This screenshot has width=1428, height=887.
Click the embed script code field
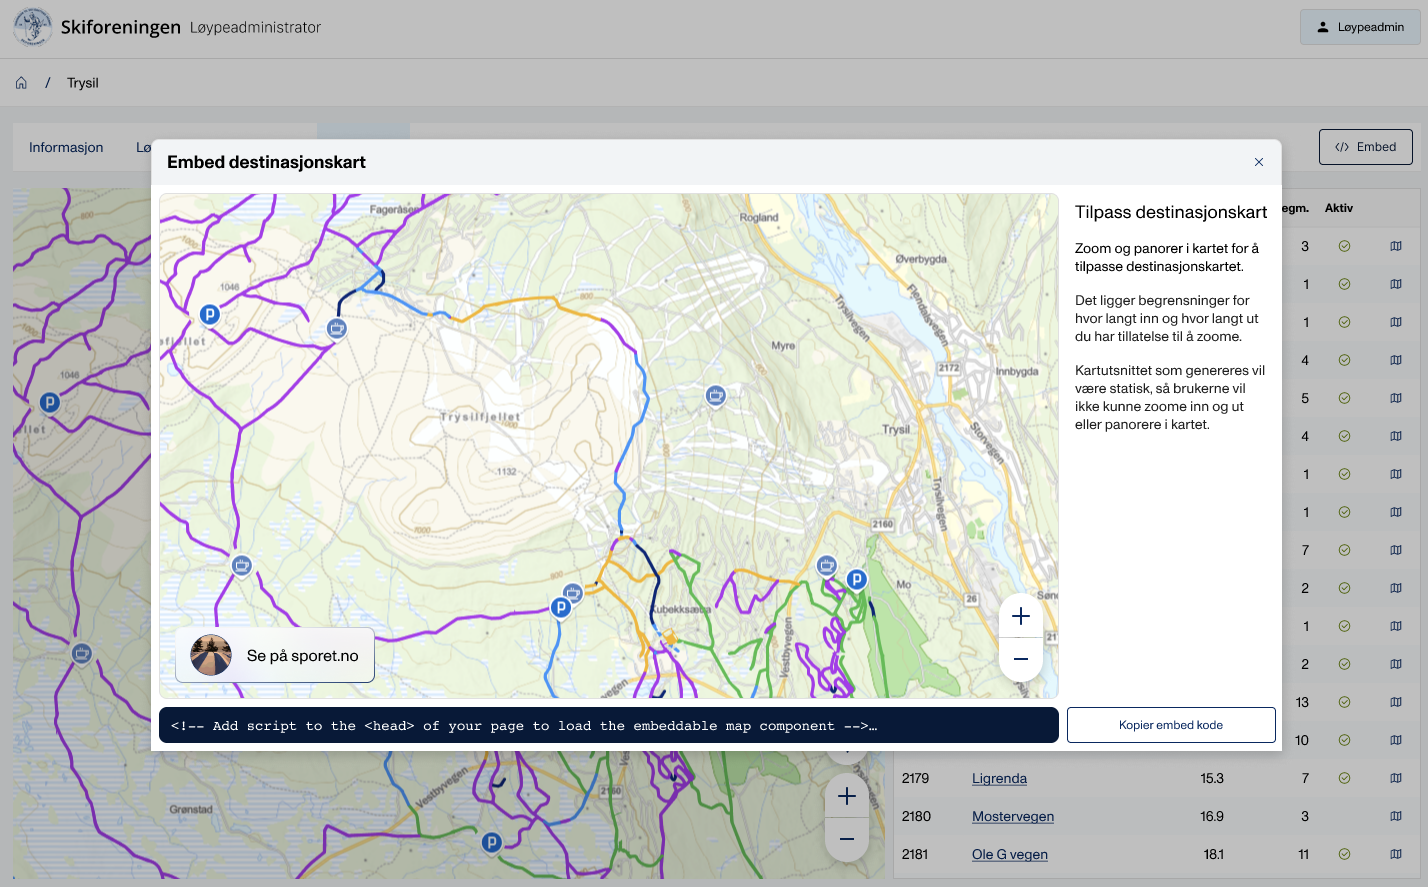608,726
